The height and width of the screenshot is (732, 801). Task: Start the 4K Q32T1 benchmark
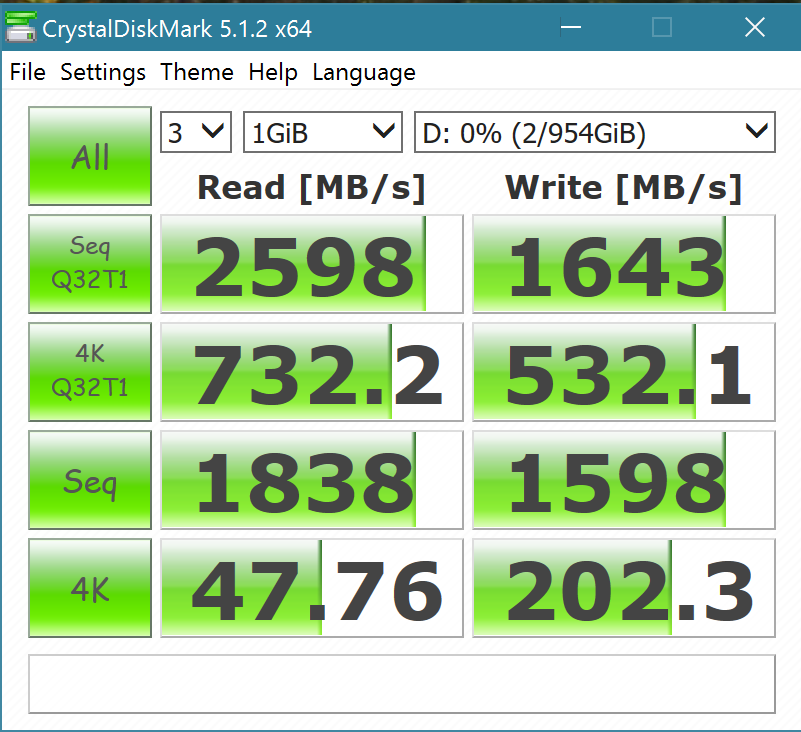tap(90, 371)
